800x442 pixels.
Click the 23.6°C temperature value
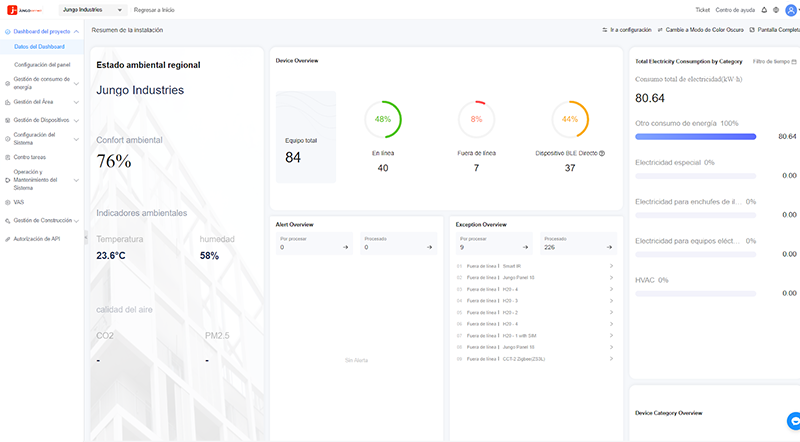click(111, 256)
